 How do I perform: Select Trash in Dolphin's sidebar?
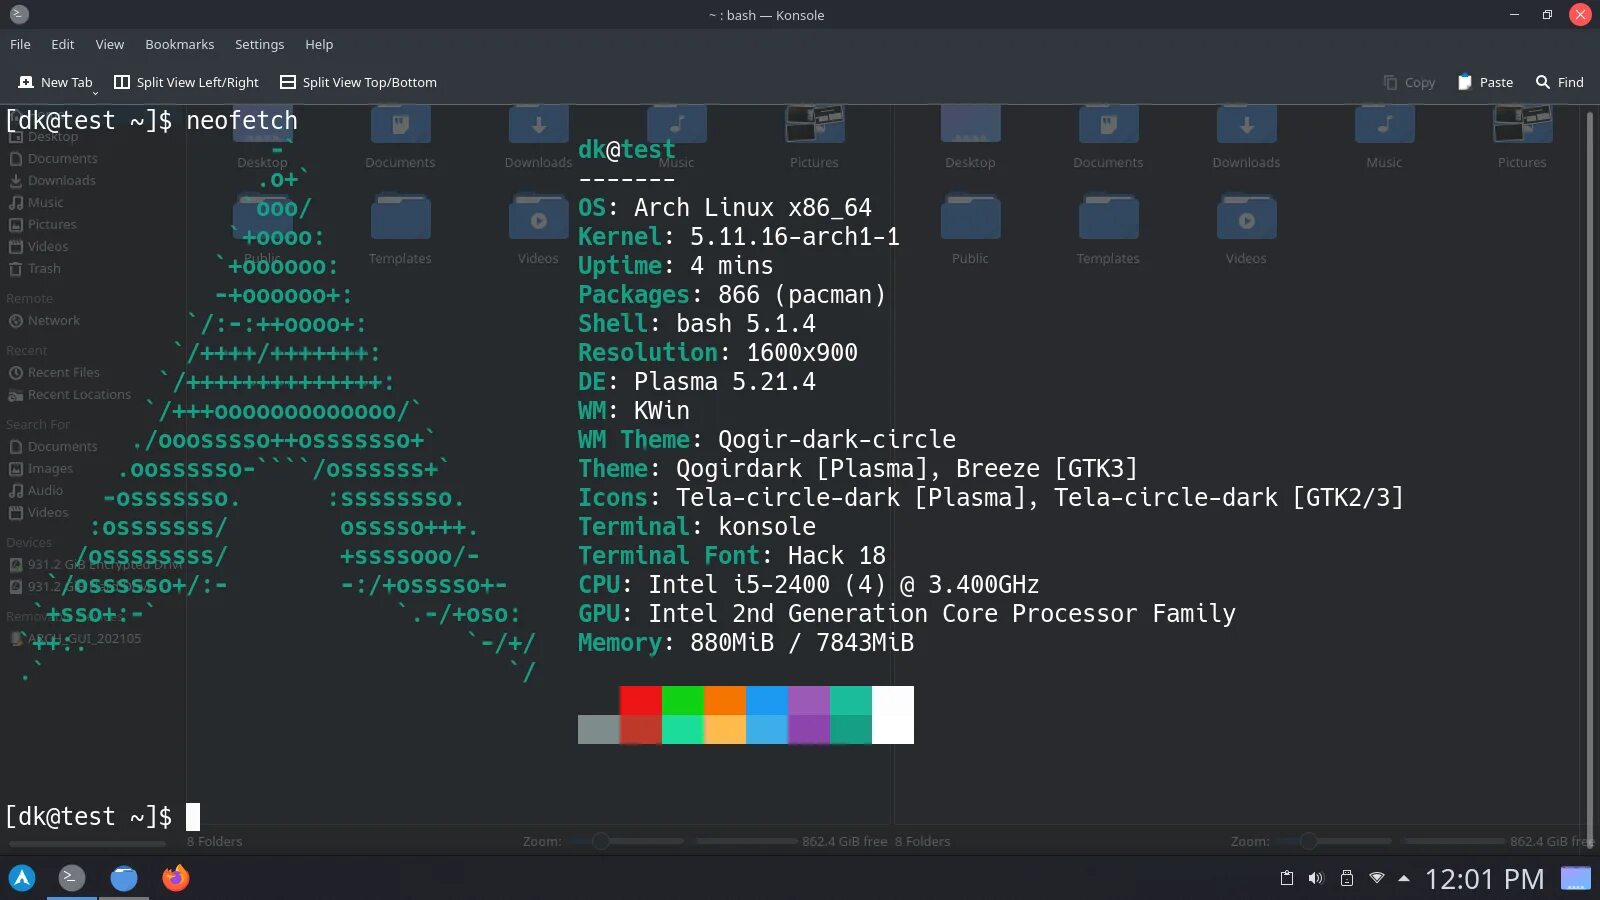35,268
